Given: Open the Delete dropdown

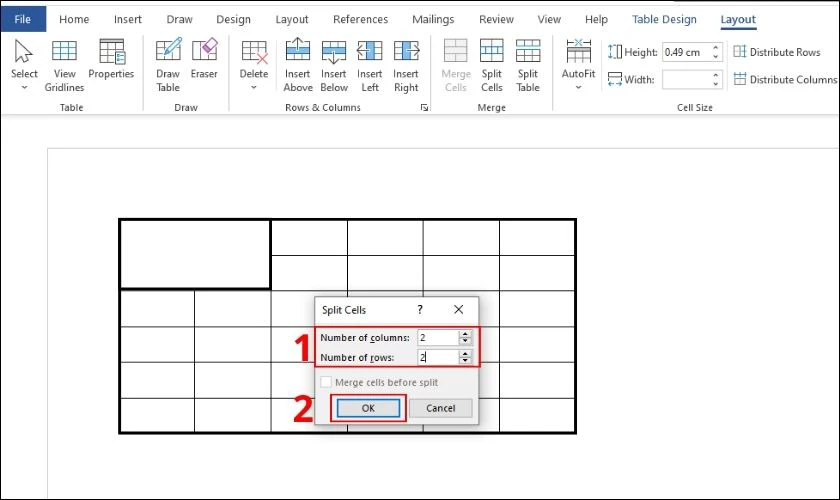Looking at the screenshot, I should pos(254,65).
